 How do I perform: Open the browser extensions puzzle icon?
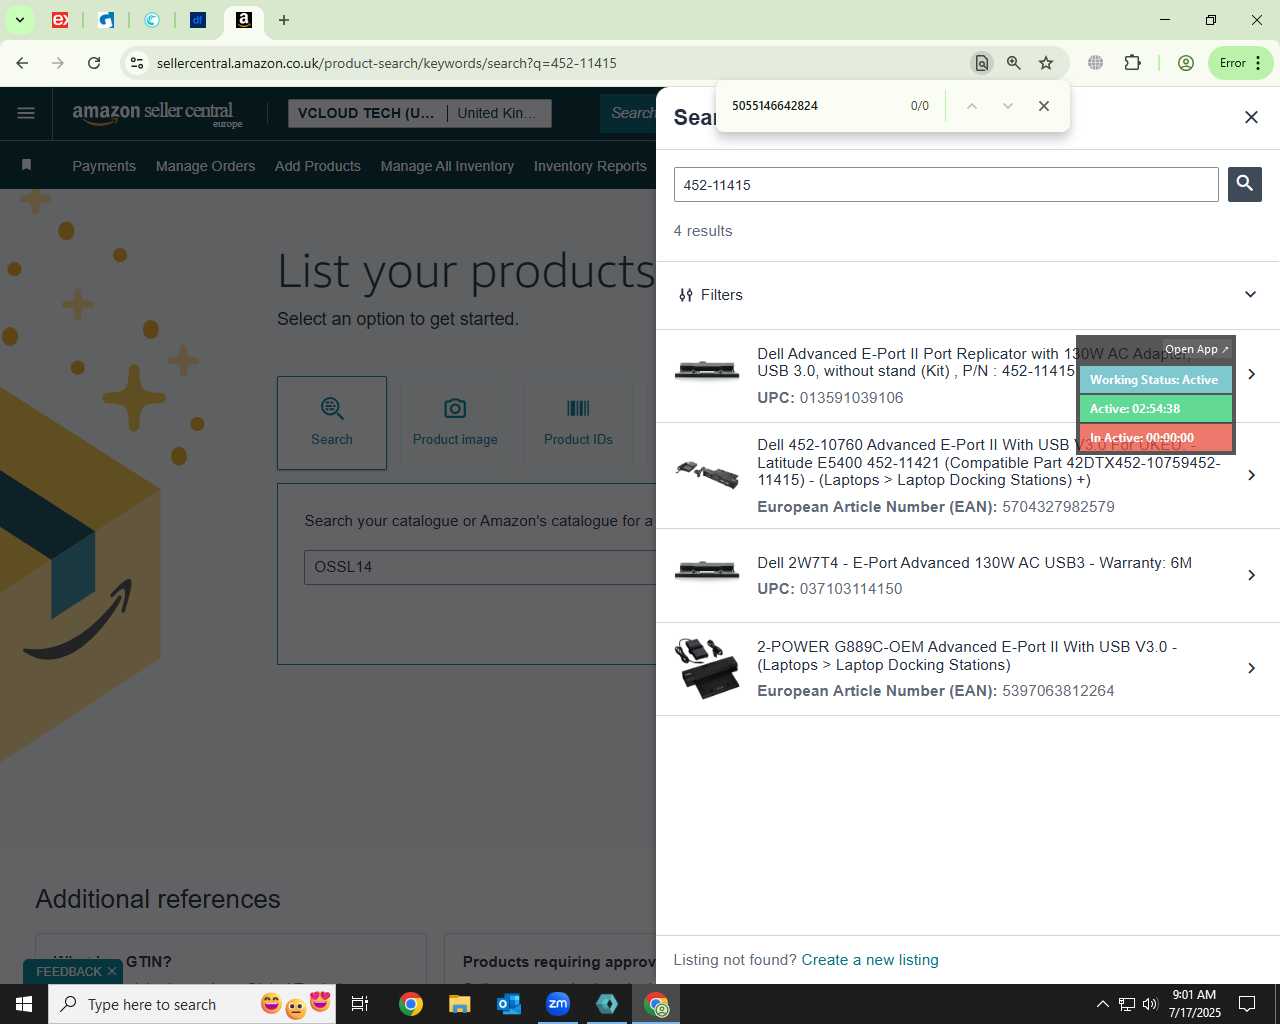[x=1132, y=63]
